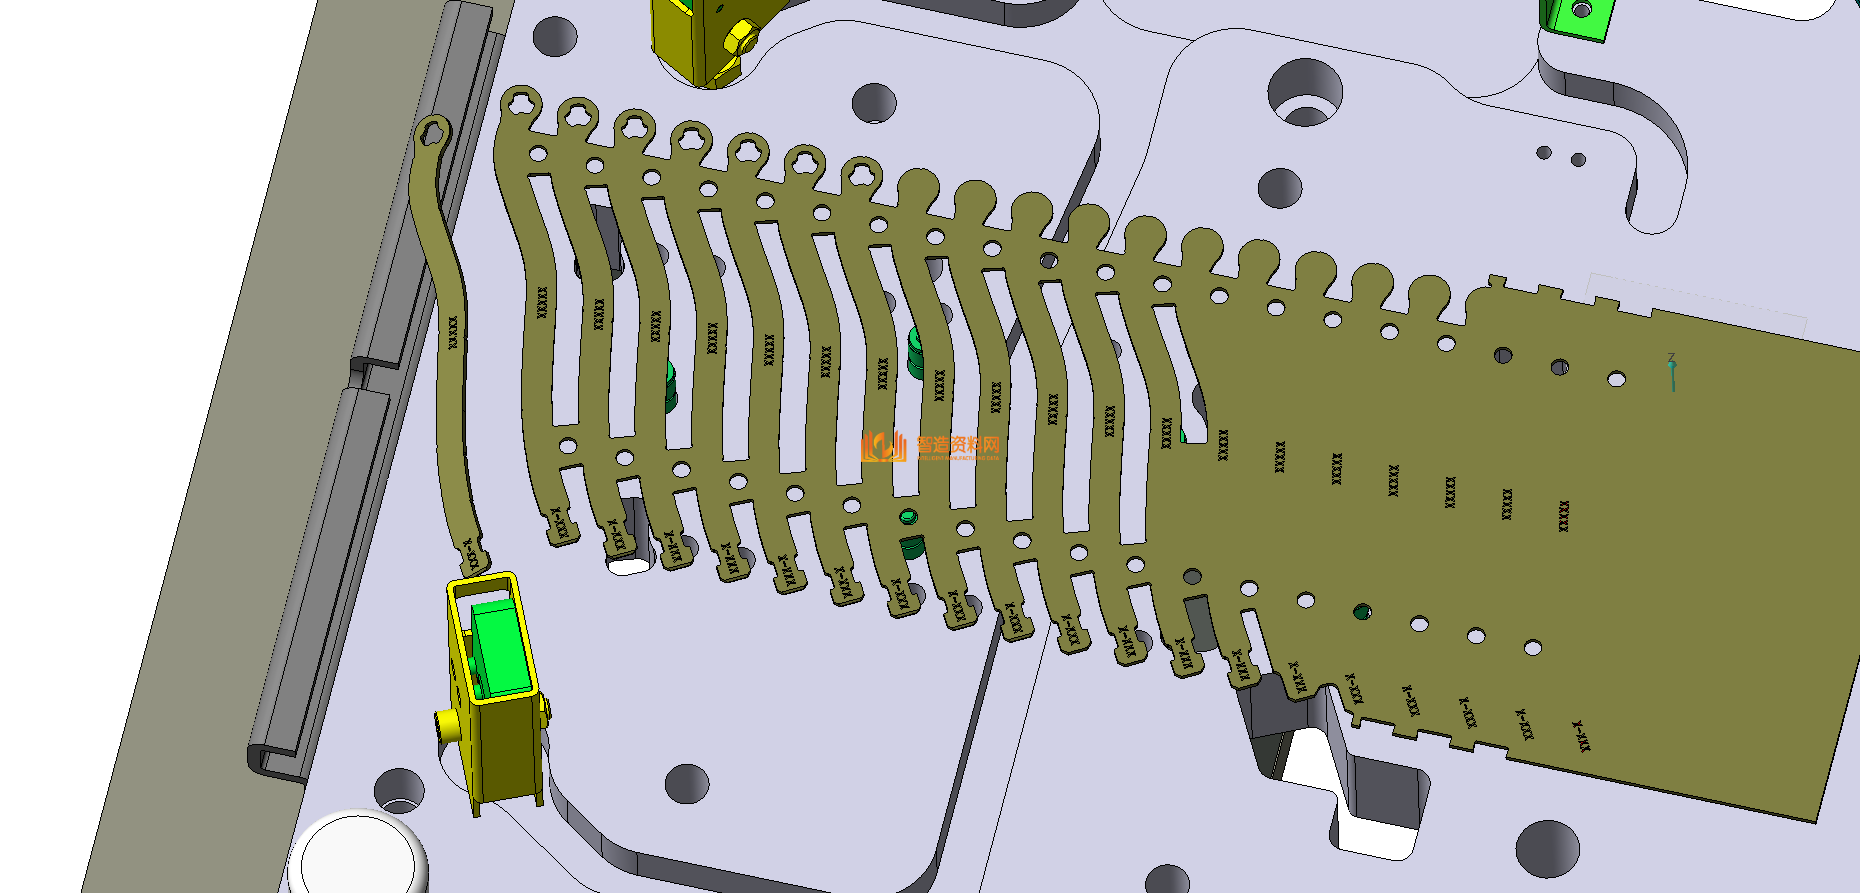Select the large counterbored hole at top right
1860x893 pixels.
[1305, 92]
